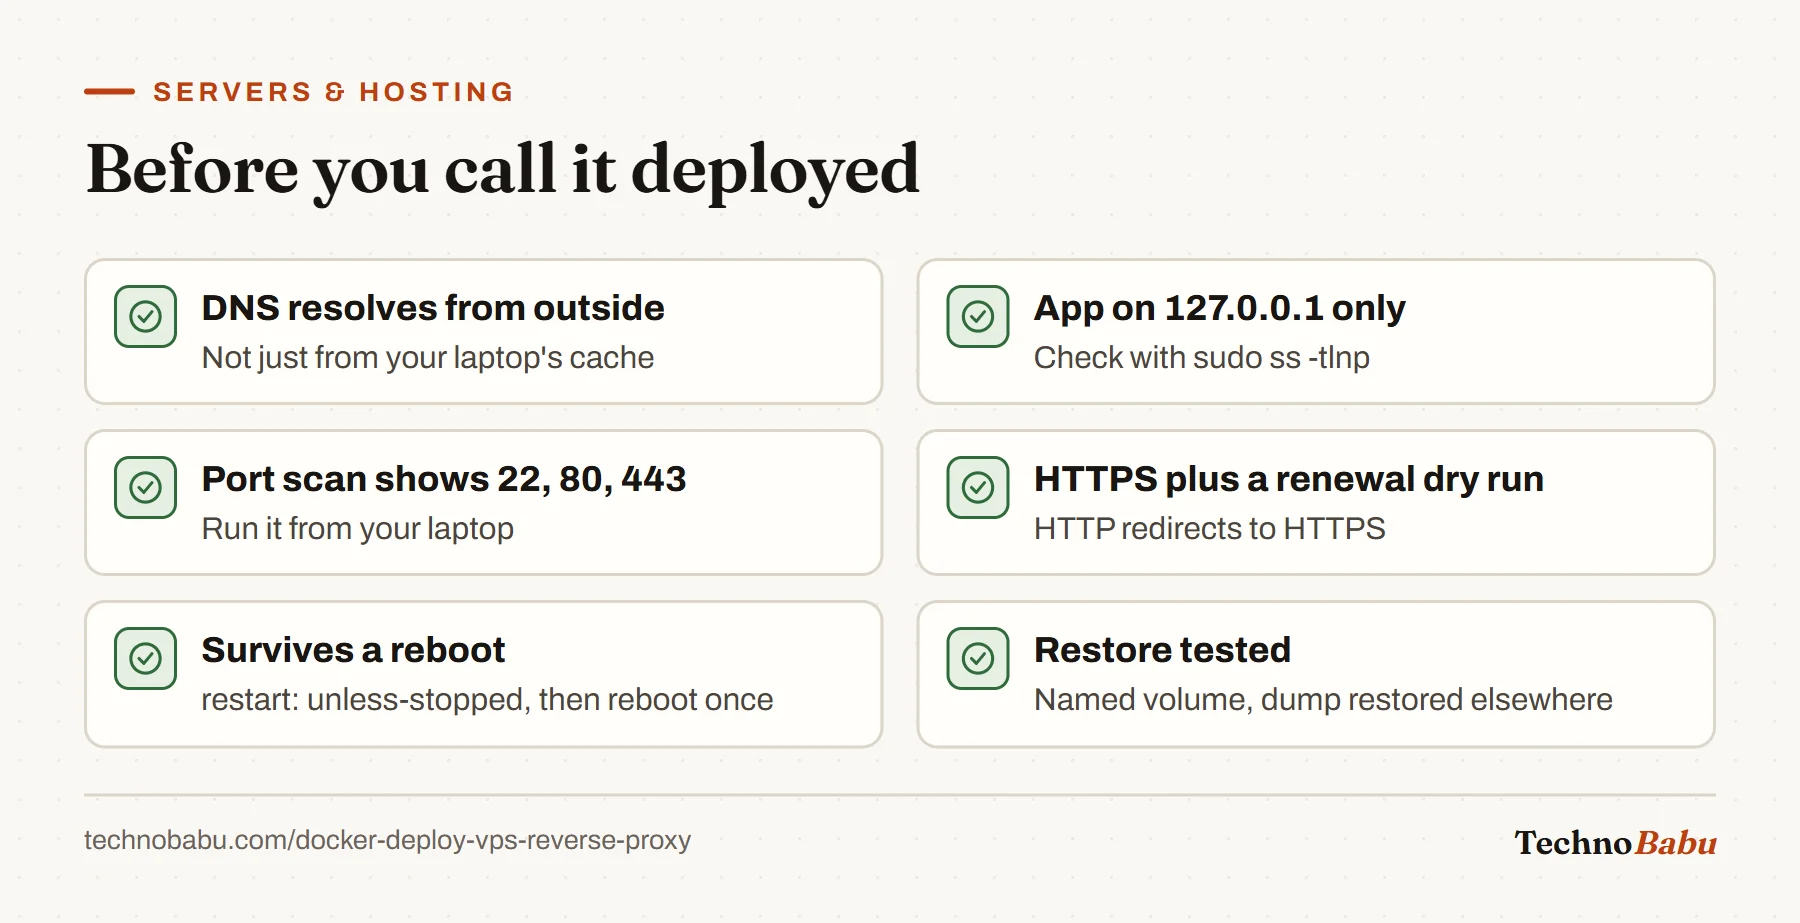This screenshot has width=1800, height=923.
Task: Click 'restart: unless-stopped, then reboot once' text
Action: 487,700
